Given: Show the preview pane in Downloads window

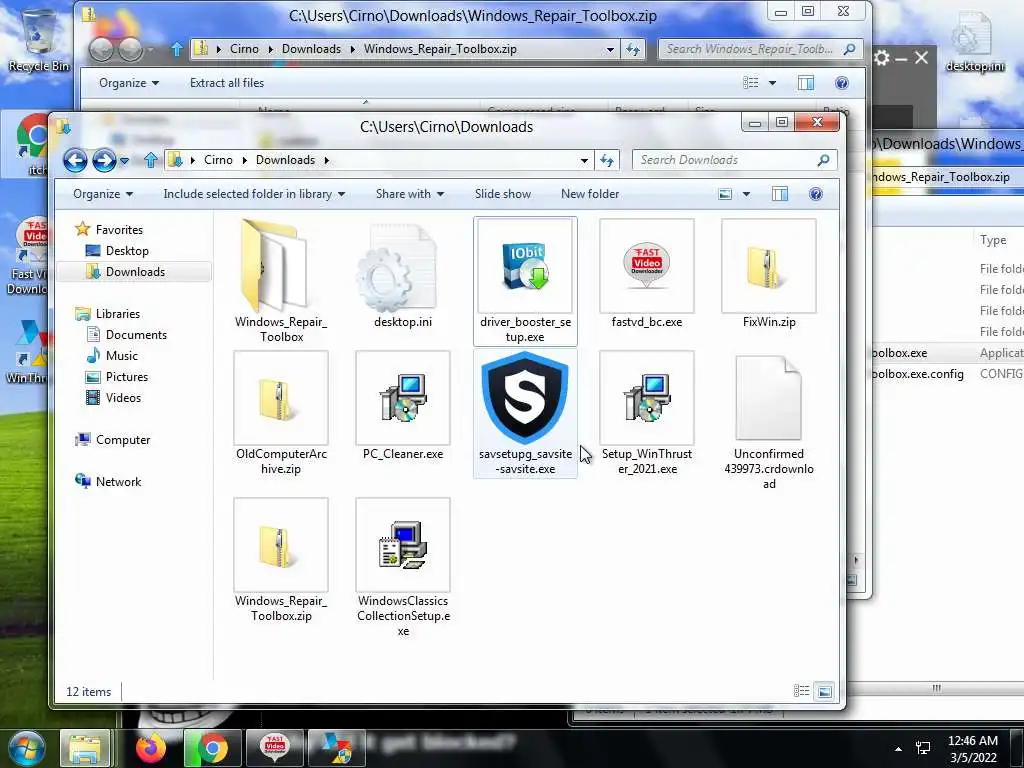Looking at the screenshot, I should [780, 194].
